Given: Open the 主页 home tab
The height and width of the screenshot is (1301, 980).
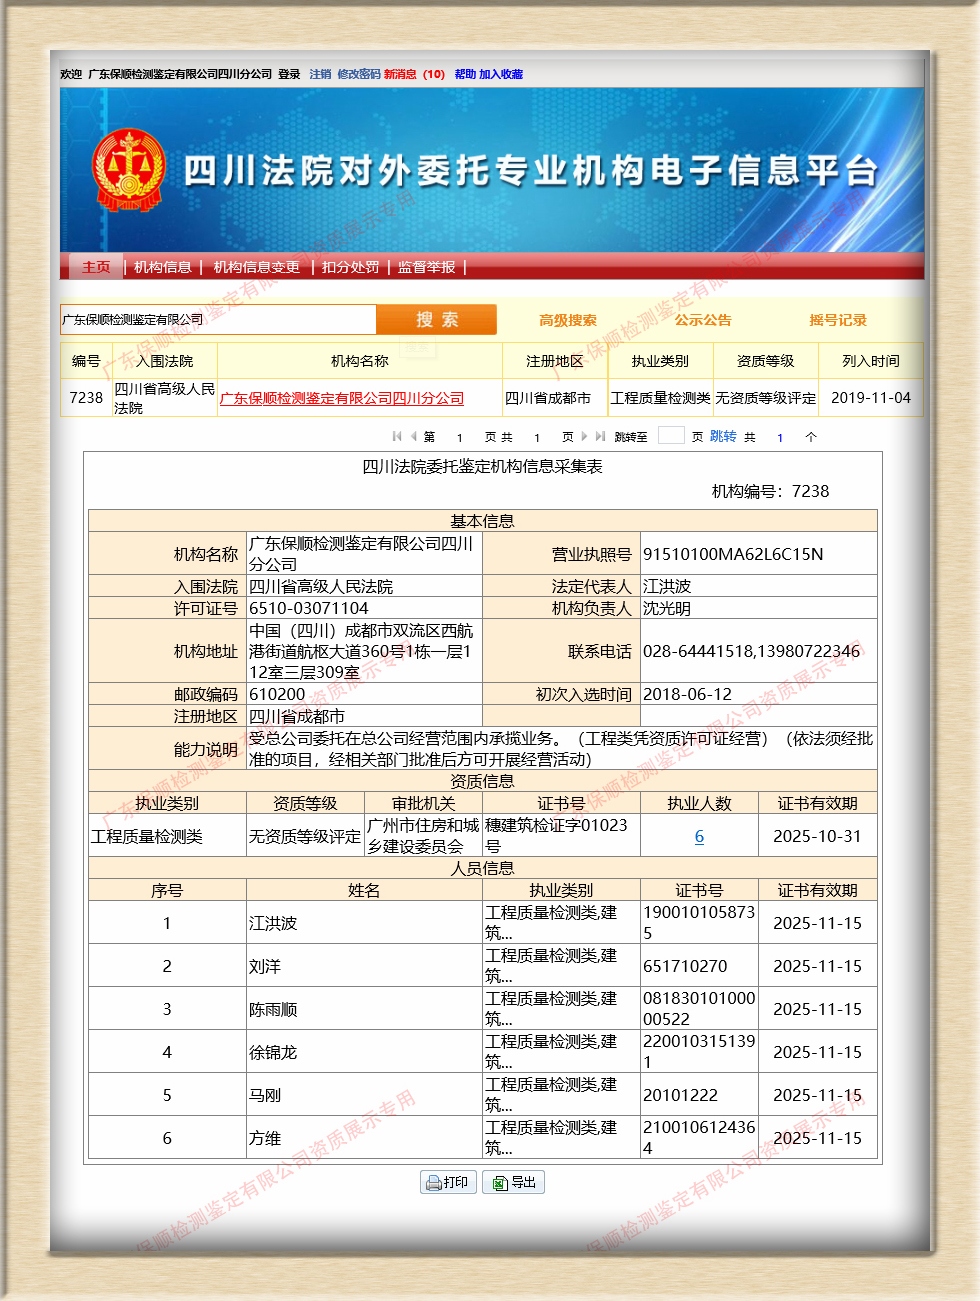Looking at the screenshot, I should 96,267.
